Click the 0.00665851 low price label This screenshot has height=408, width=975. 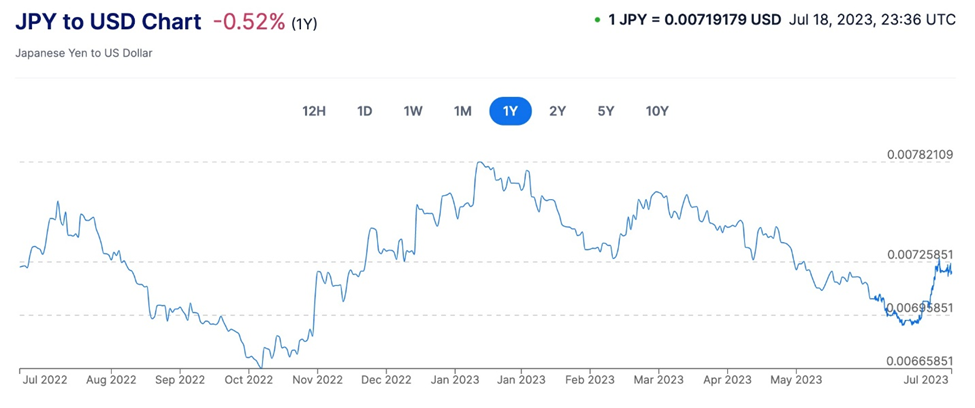920,360
